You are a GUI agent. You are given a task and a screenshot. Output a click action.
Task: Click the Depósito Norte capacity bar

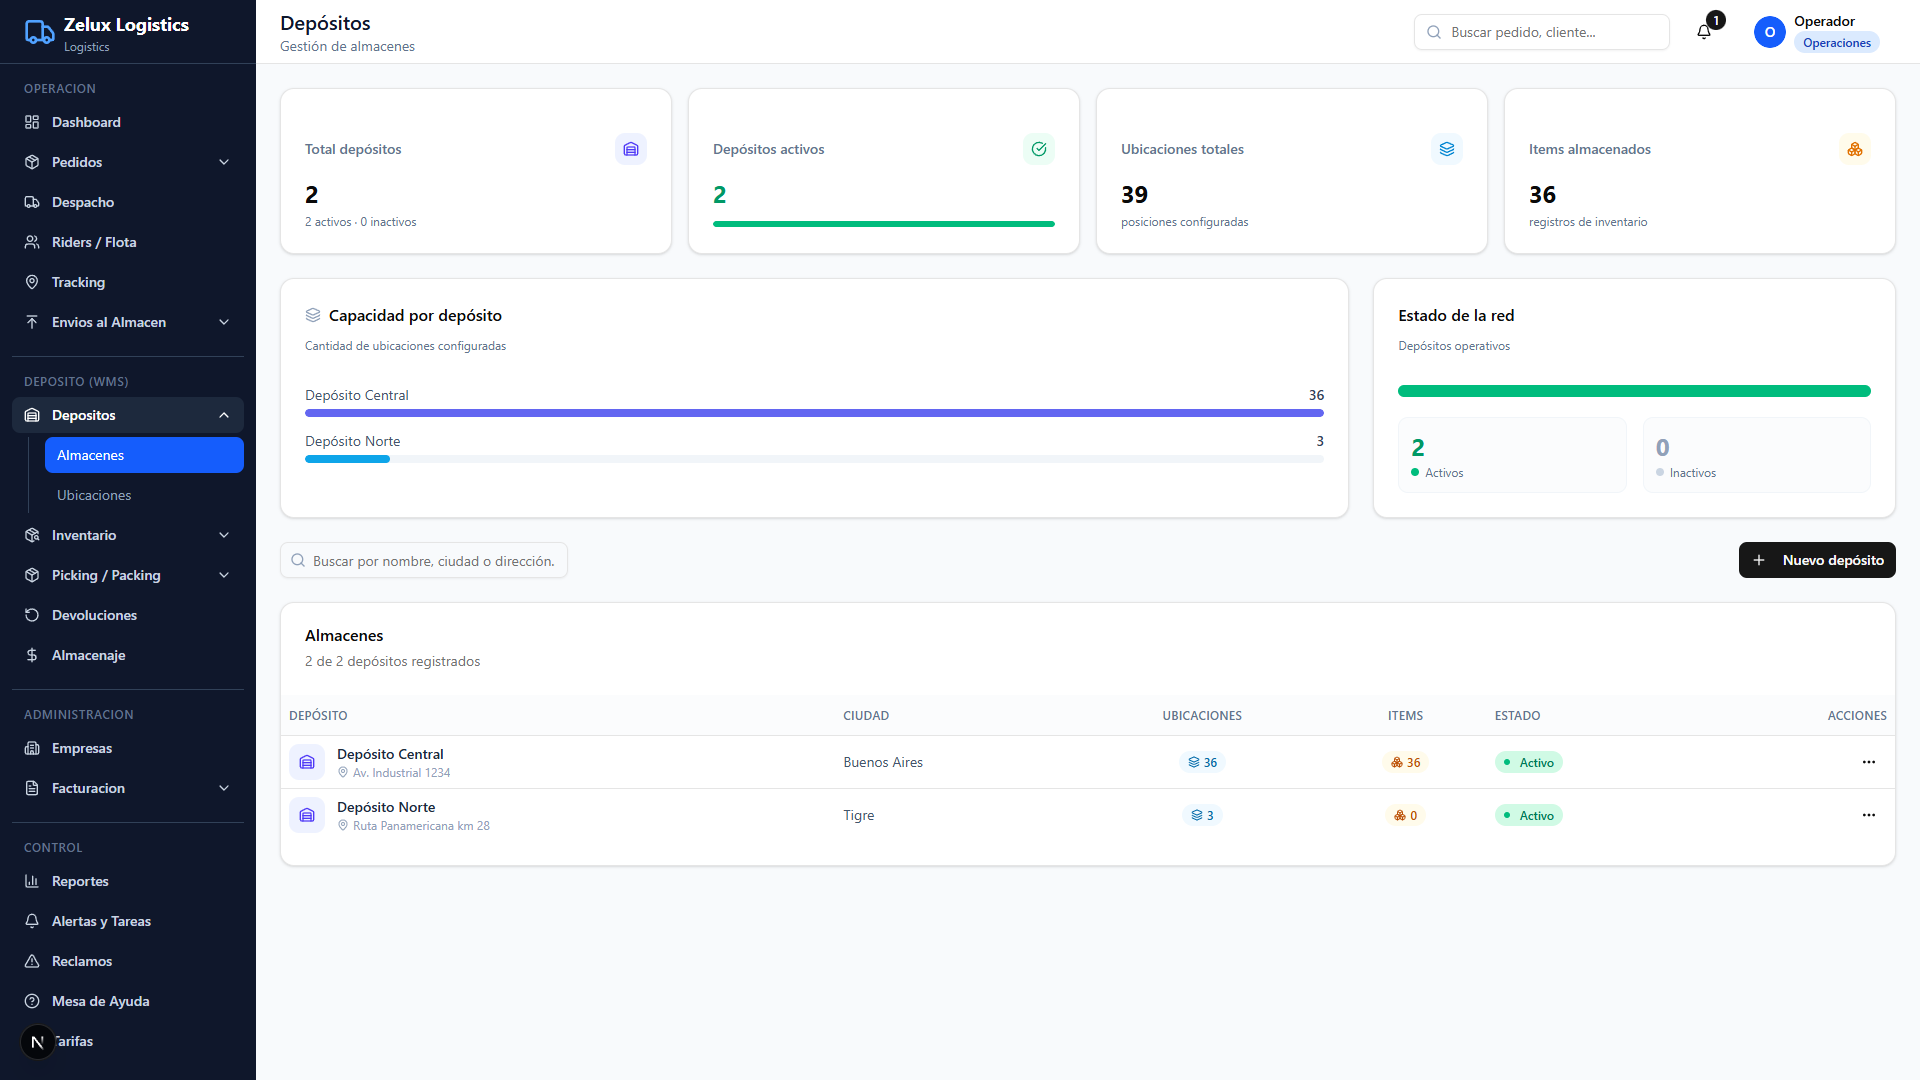click(x=814, y=459)
